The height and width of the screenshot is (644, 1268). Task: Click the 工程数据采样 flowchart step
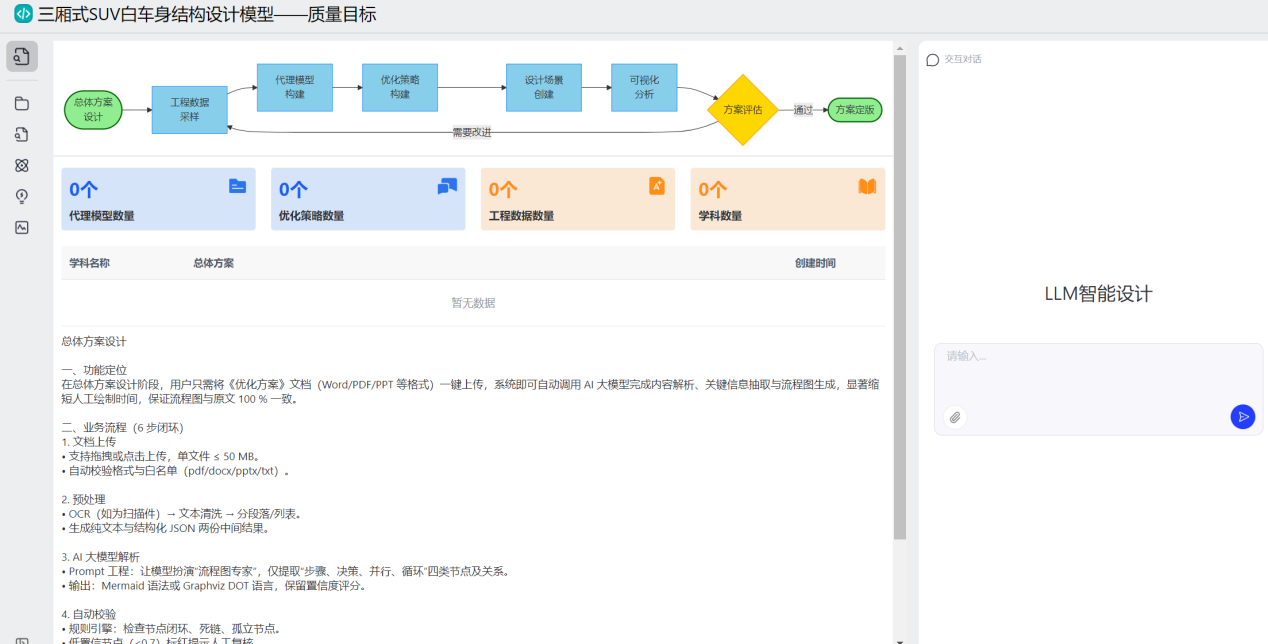189,109
